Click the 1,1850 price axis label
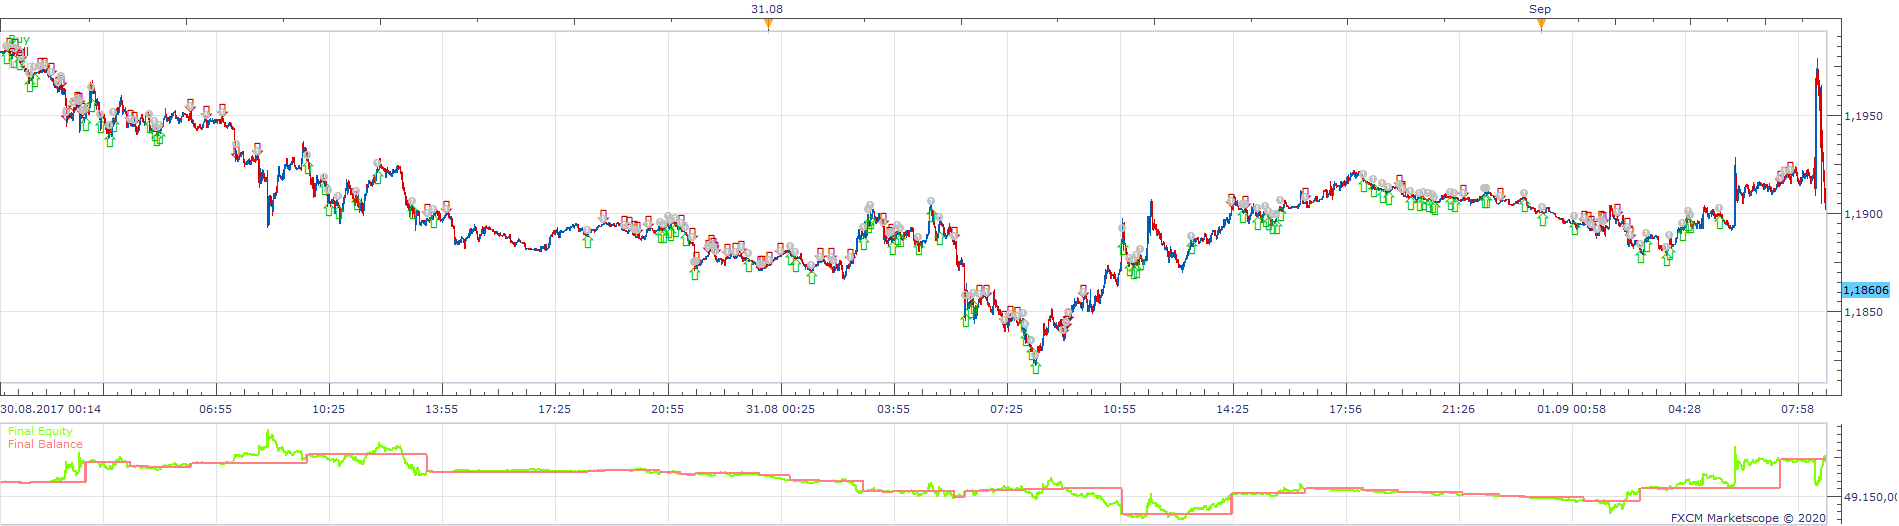 (1863, 312)
